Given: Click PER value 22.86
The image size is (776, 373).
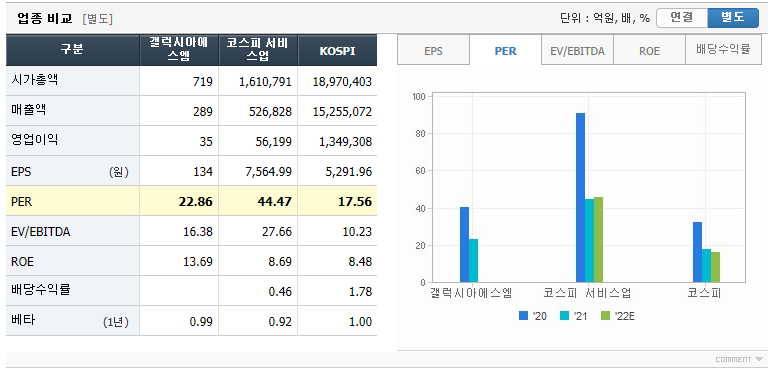Looking at the screenshot, I should click(x=196, y=202).
